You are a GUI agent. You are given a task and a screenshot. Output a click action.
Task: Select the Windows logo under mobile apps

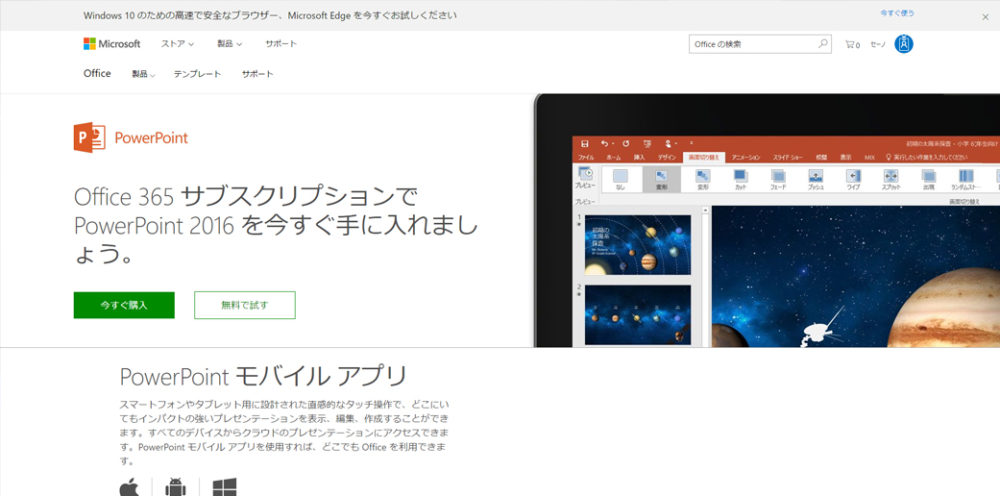tap(224, 486)
